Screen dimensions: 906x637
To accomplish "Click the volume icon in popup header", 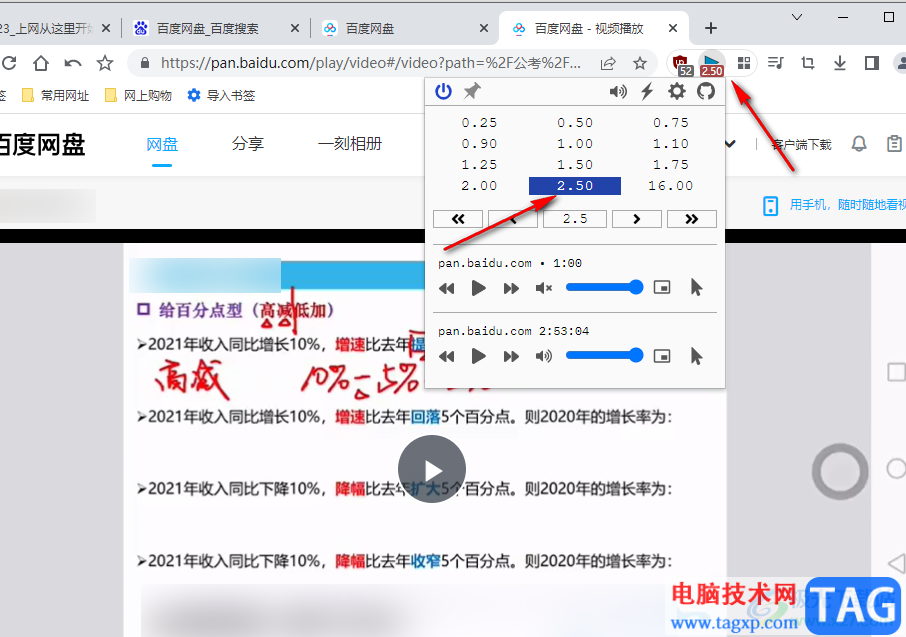I will coord(618,91).
